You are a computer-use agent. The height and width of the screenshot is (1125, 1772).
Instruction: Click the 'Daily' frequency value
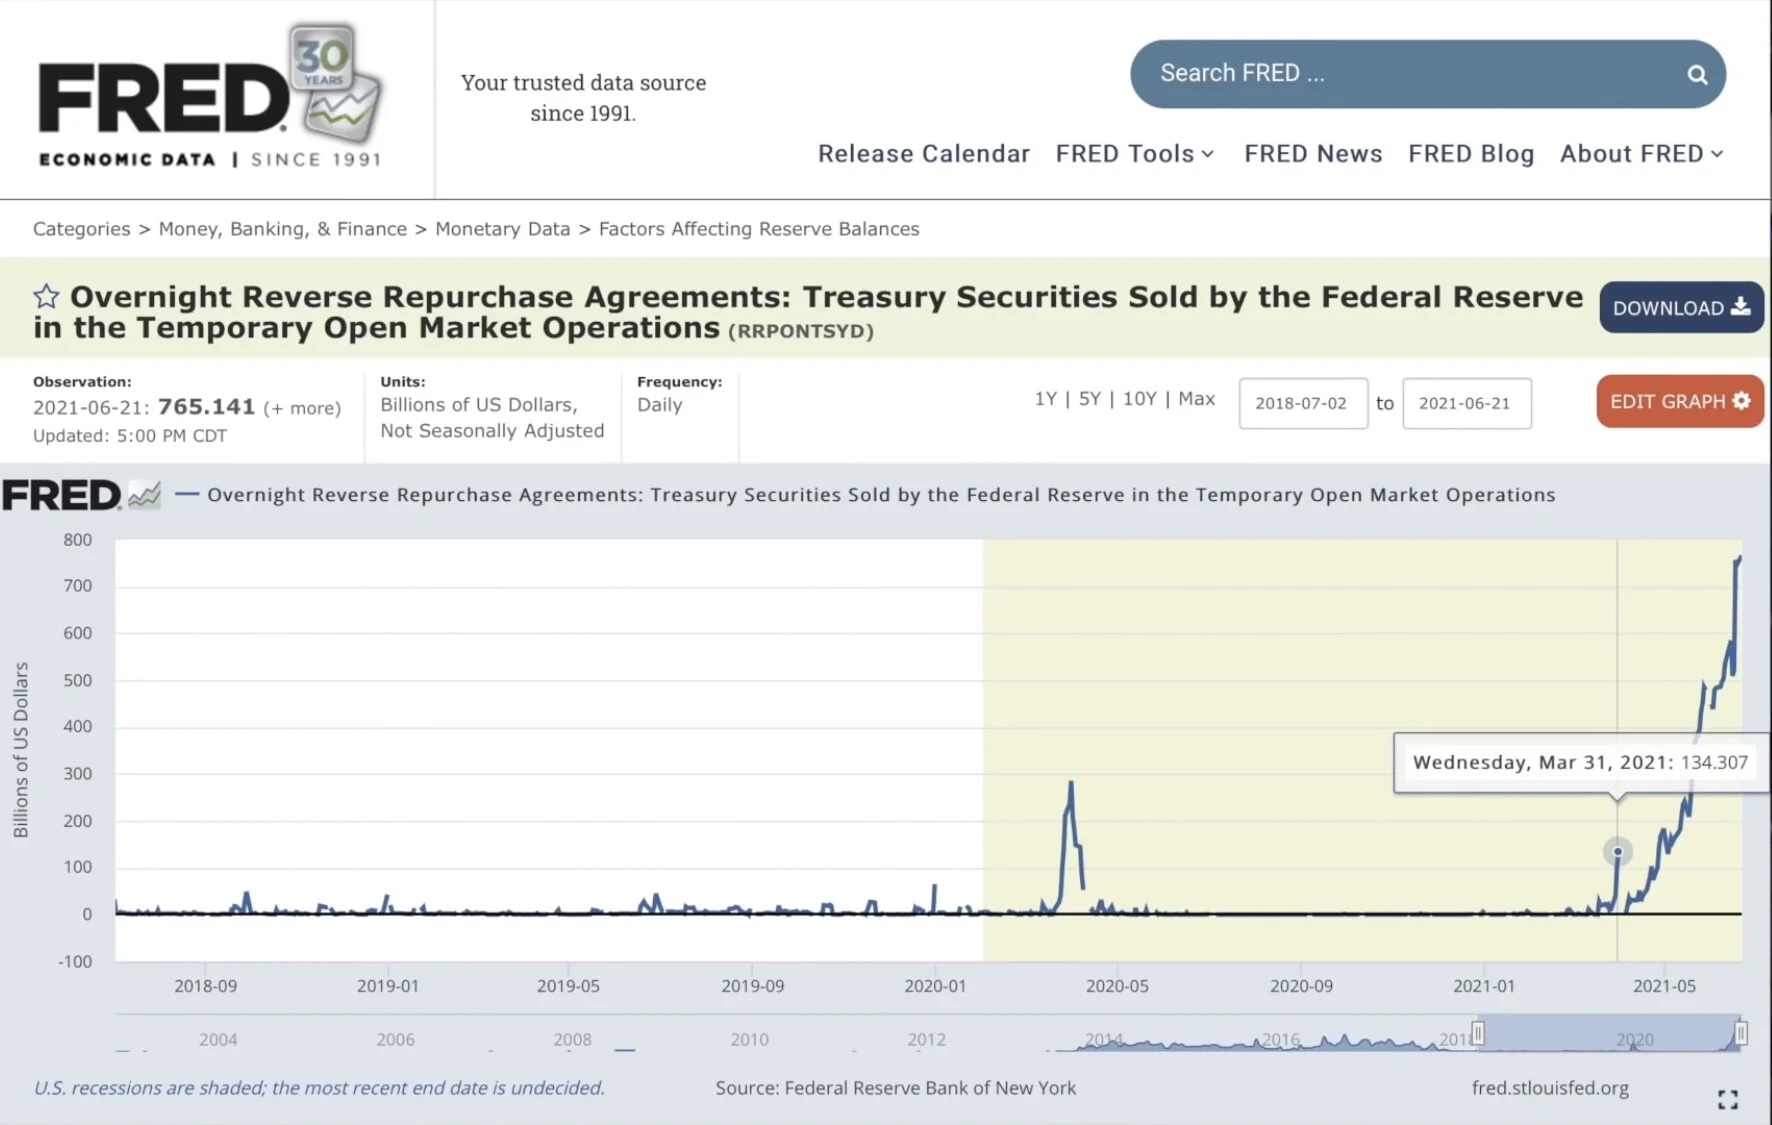point(660,405)
